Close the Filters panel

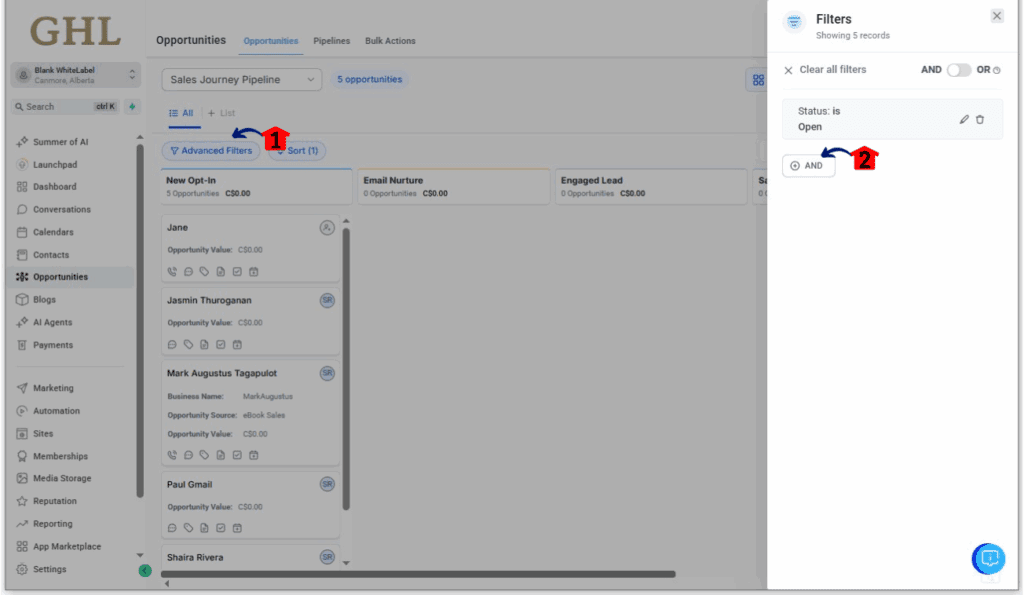click(x=997, y=16)
